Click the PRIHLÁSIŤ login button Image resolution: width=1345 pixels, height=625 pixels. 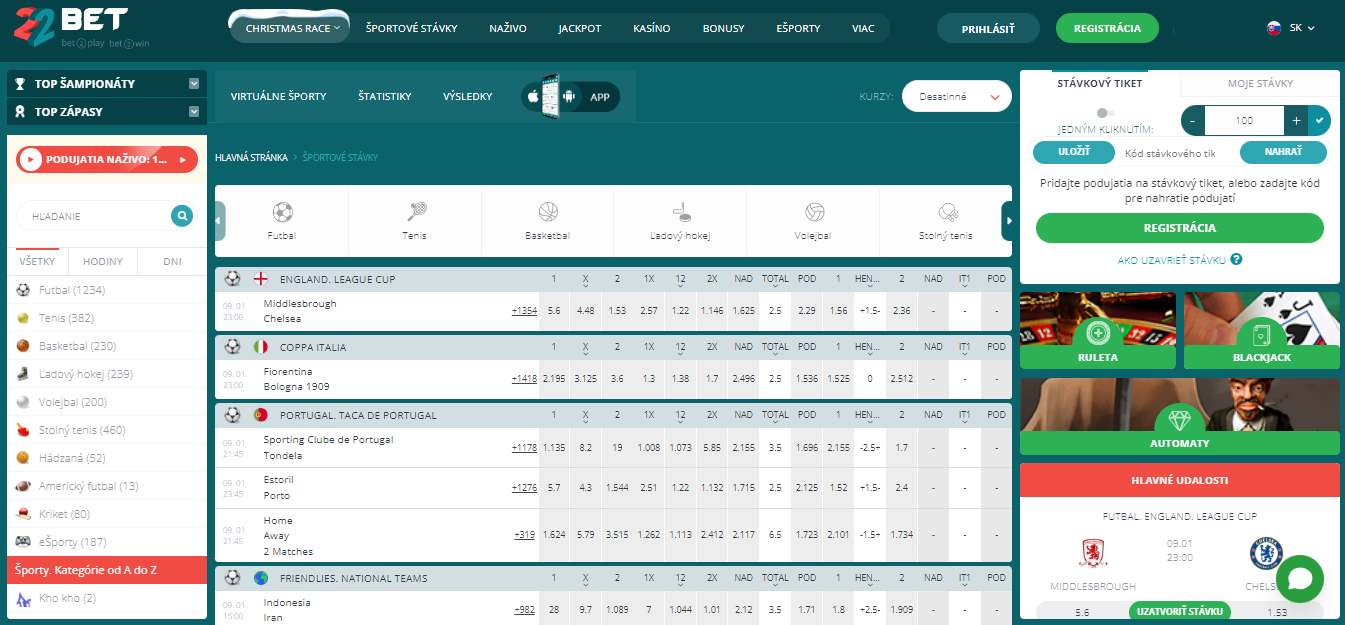[x=988, y=28]
